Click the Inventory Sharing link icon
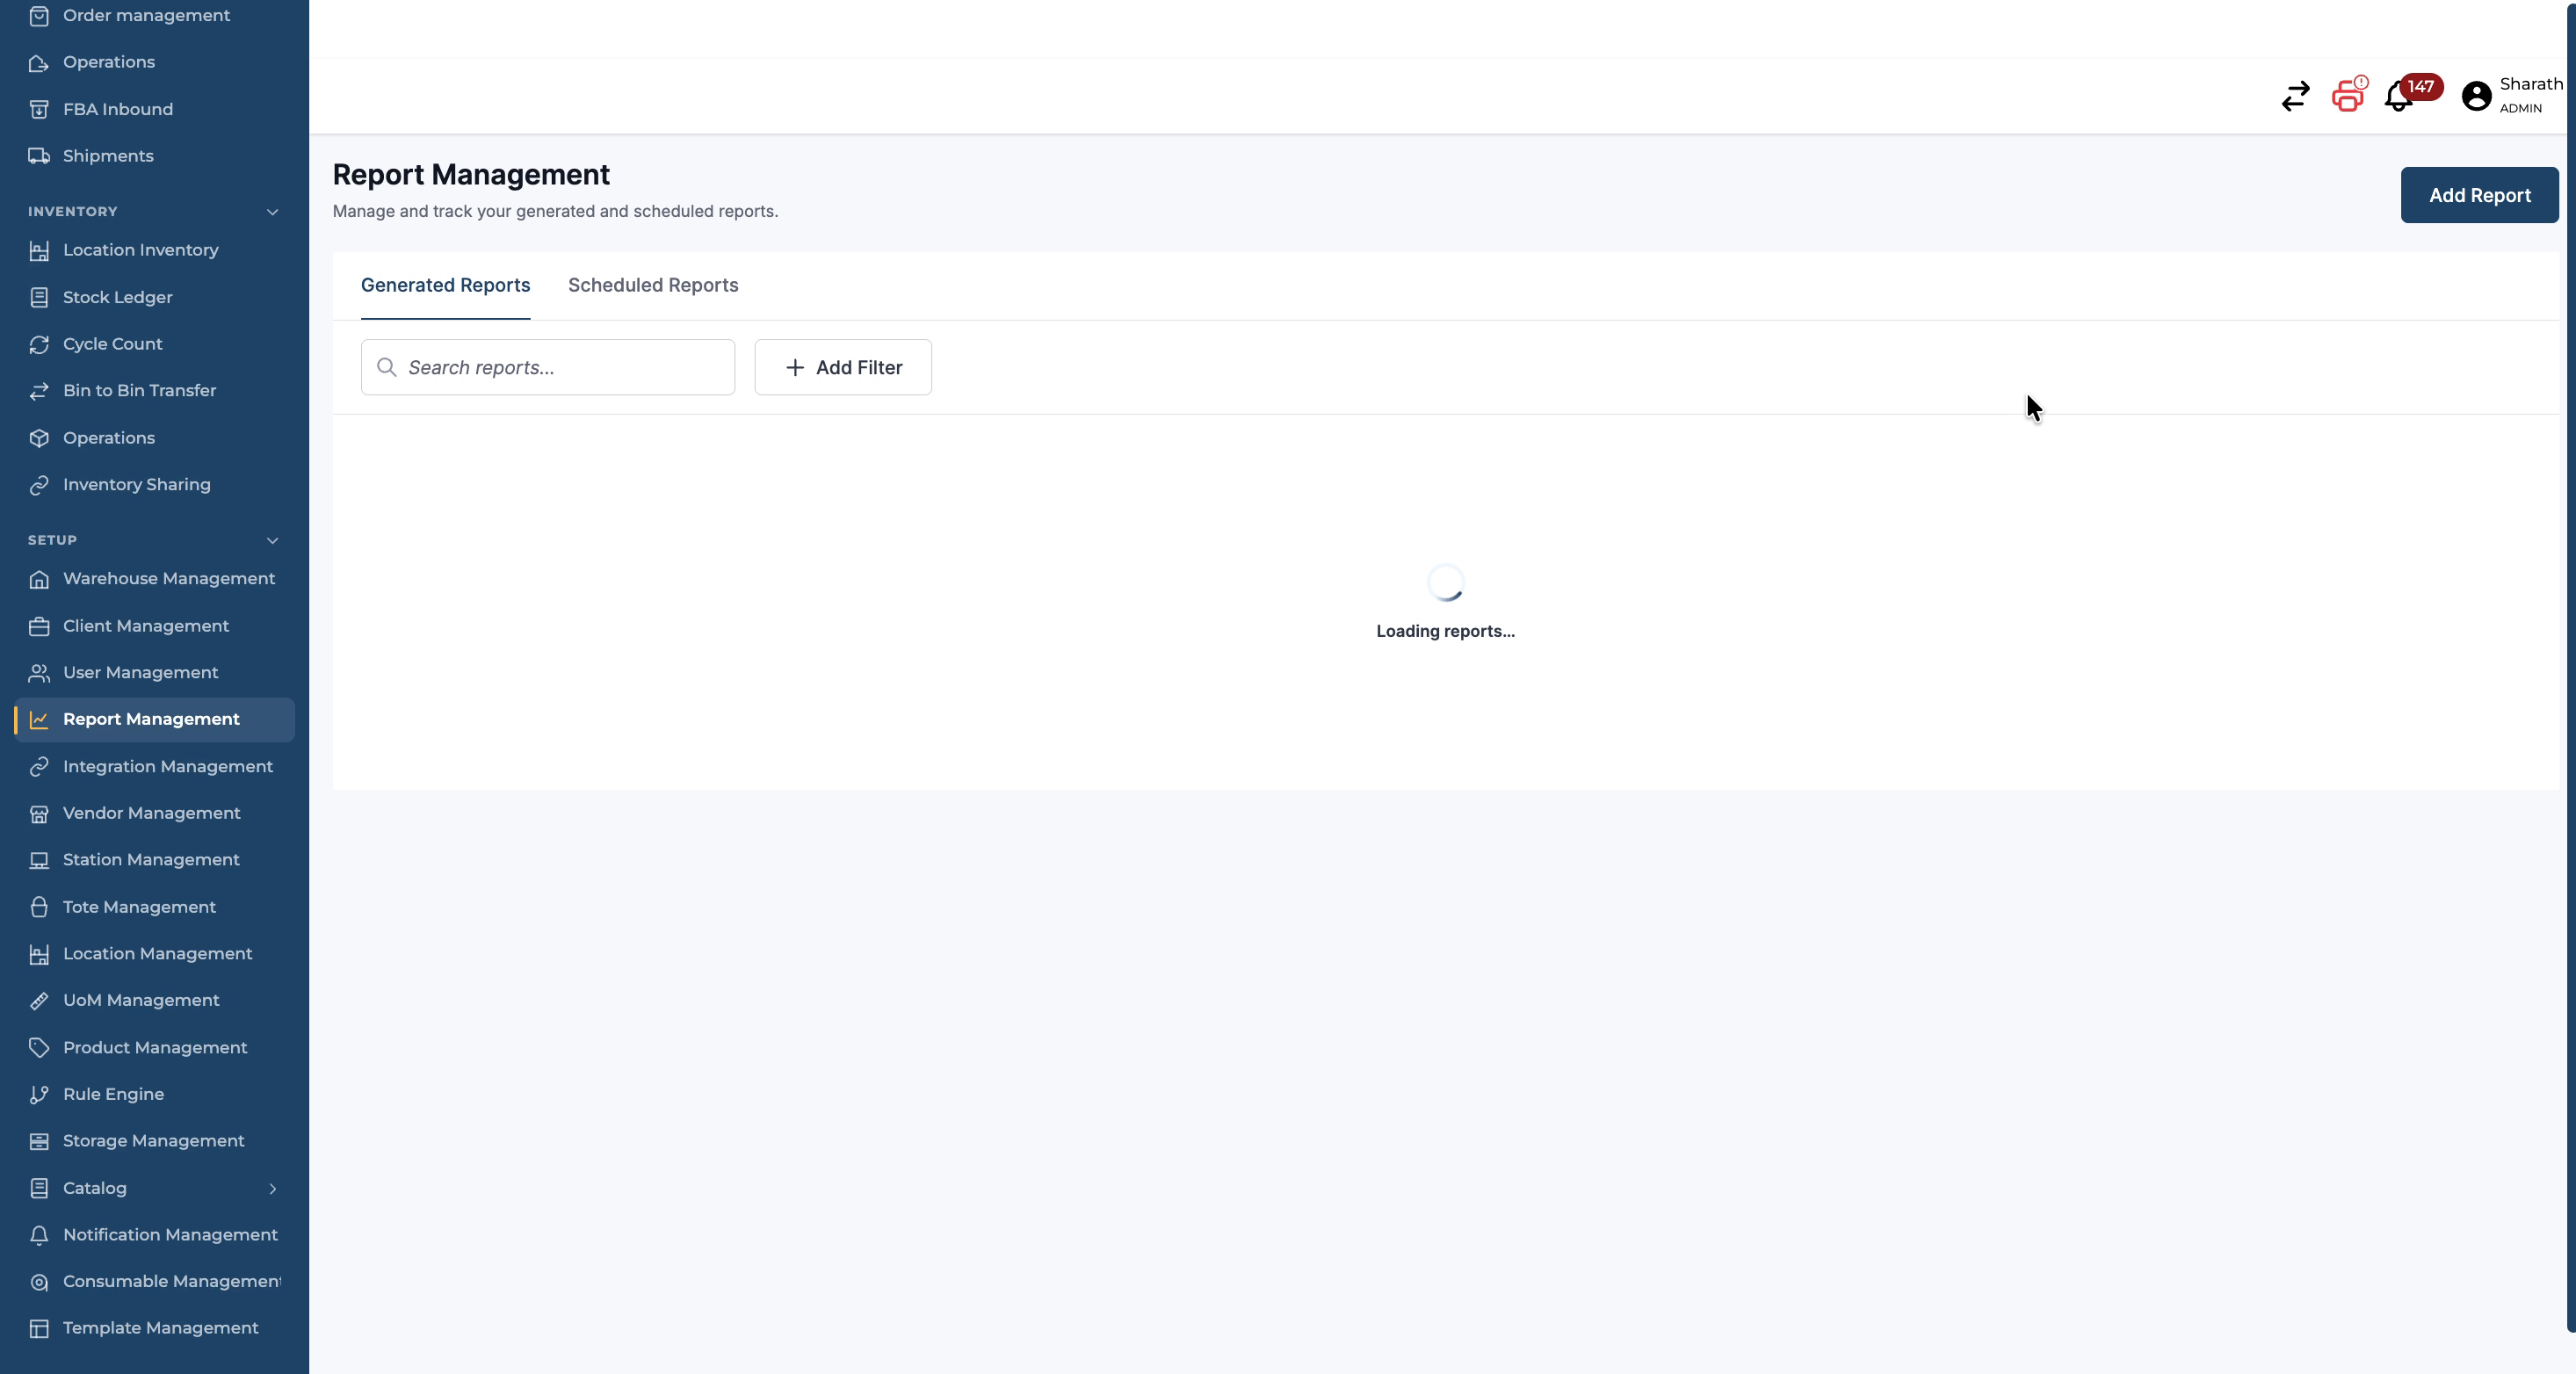This screenshot has width=2576, height=1374. click(x=39, y=485)
